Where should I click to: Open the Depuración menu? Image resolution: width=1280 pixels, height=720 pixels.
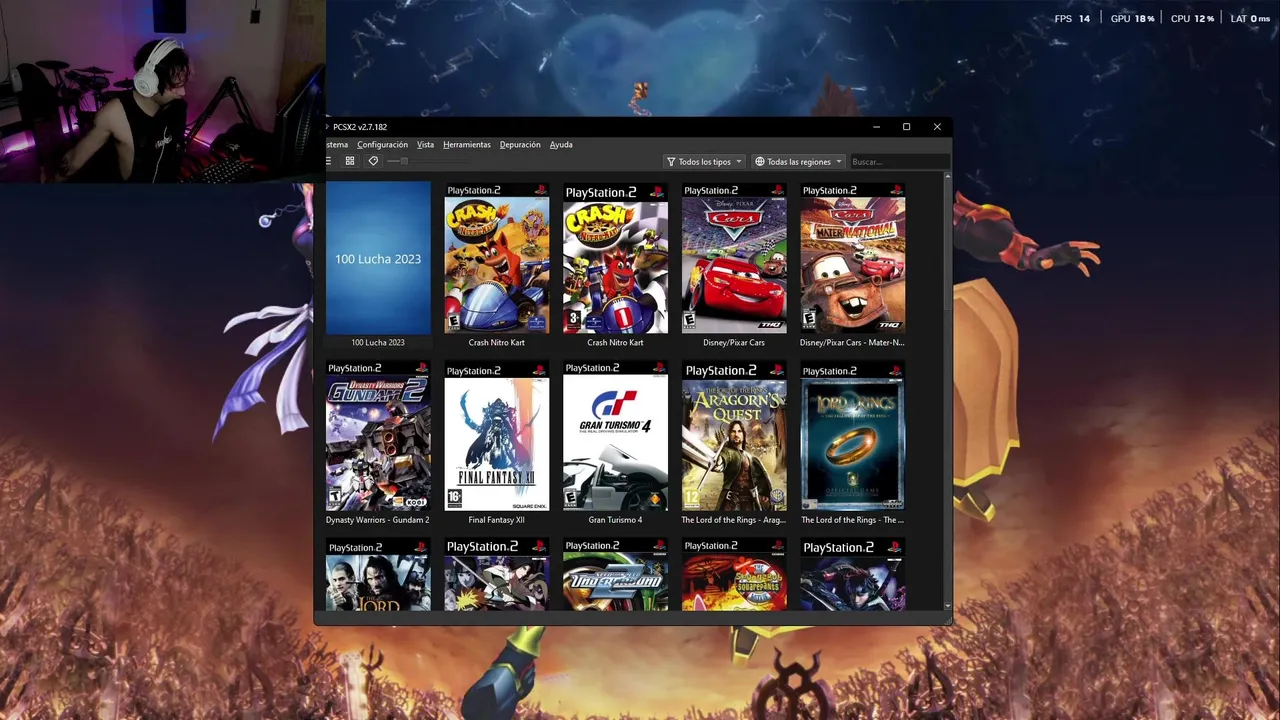pyautogui.click(x=520, y=144)
